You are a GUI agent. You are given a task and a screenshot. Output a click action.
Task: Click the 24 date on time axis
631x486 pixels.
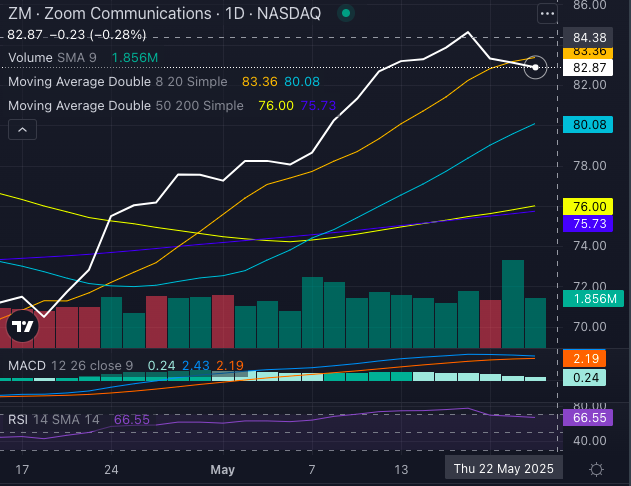click(x=111, y=470)
